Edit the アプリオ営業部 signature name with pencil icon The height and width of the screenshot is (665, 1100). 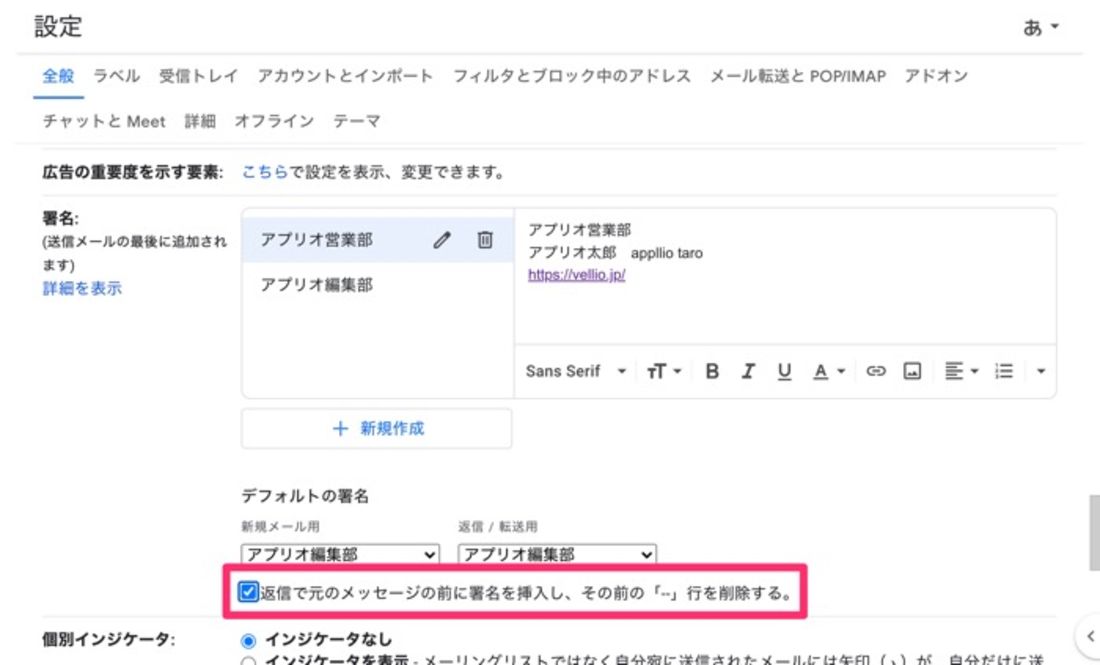442,240
